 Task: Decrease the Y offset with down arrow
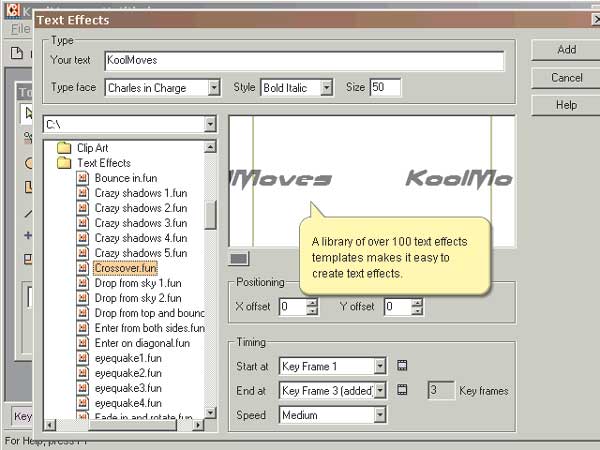coord(417,311)
